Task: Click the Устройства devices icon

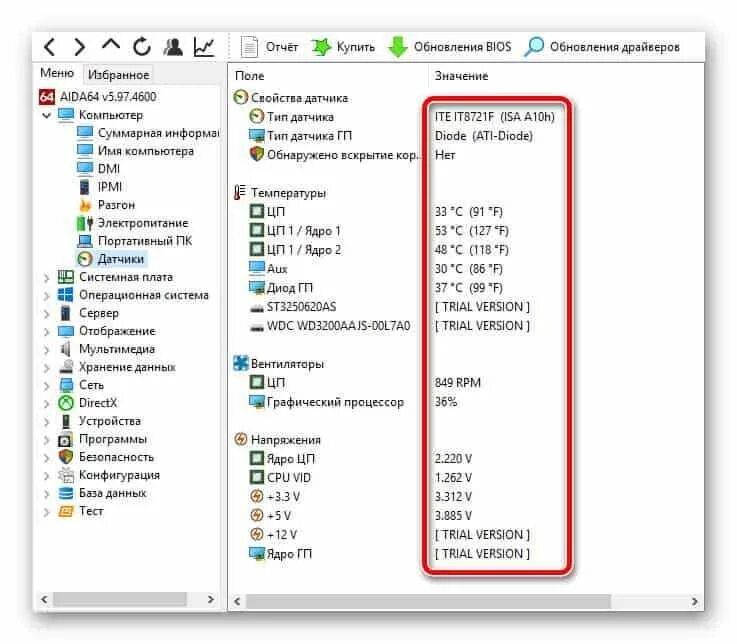Action: (x=66, y=421)
